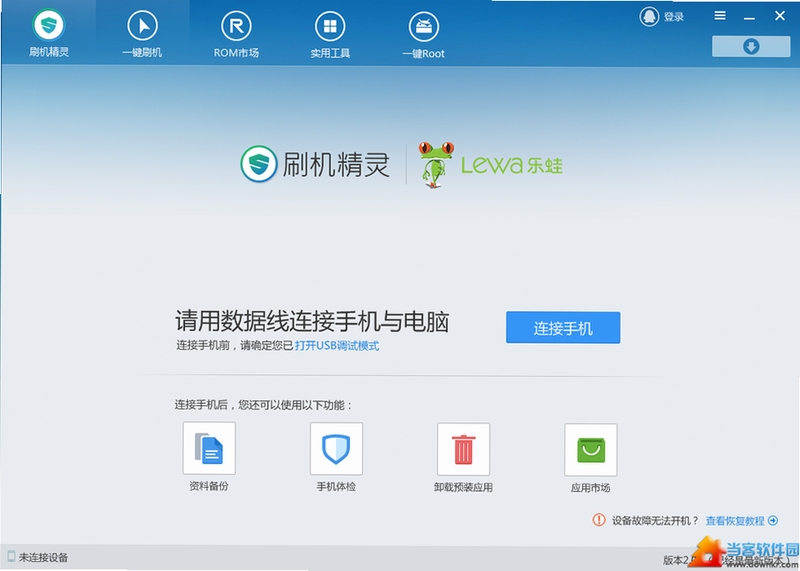Click the 手机体检 shield icon

coord(336,449)
